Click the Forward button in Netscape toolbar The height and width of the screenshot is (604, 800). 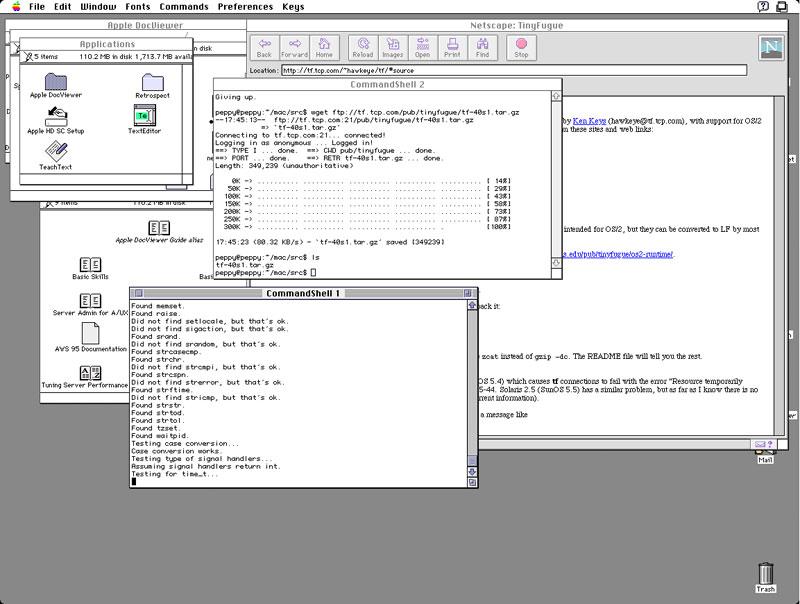pos(294,47)
